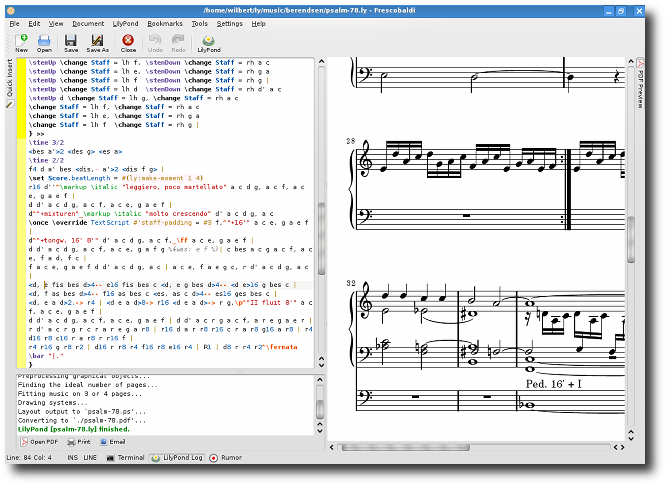666x485 pixels.
Task: Create a new document with New icon
Action: (x=21, y=43)
